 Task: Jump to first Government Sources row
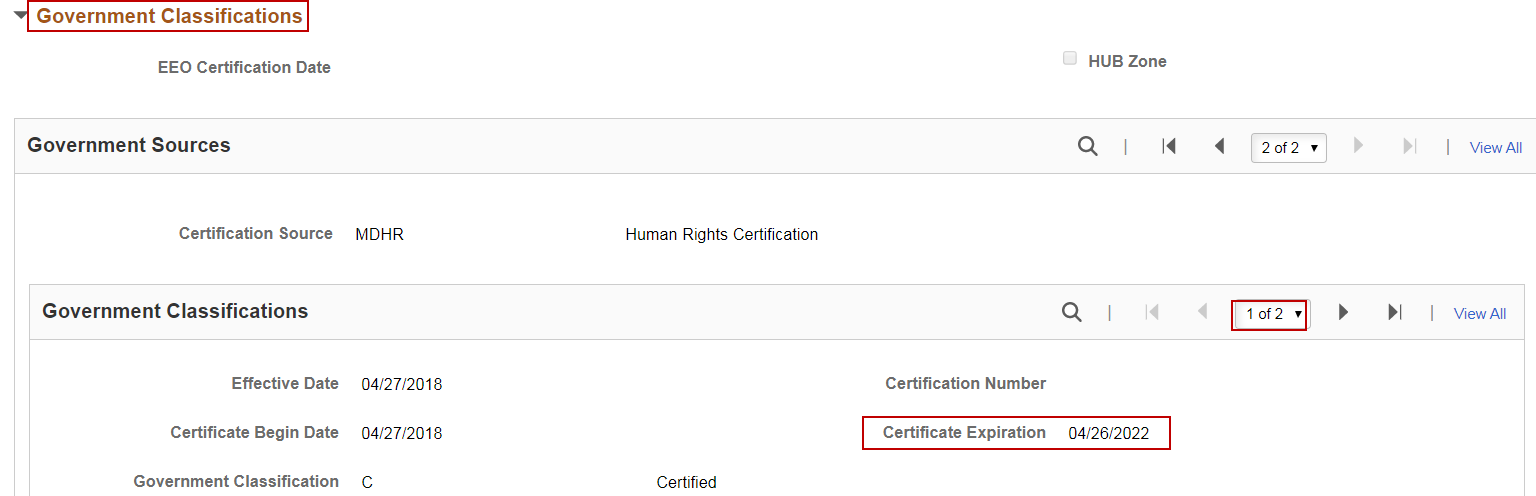(1168, 146)
